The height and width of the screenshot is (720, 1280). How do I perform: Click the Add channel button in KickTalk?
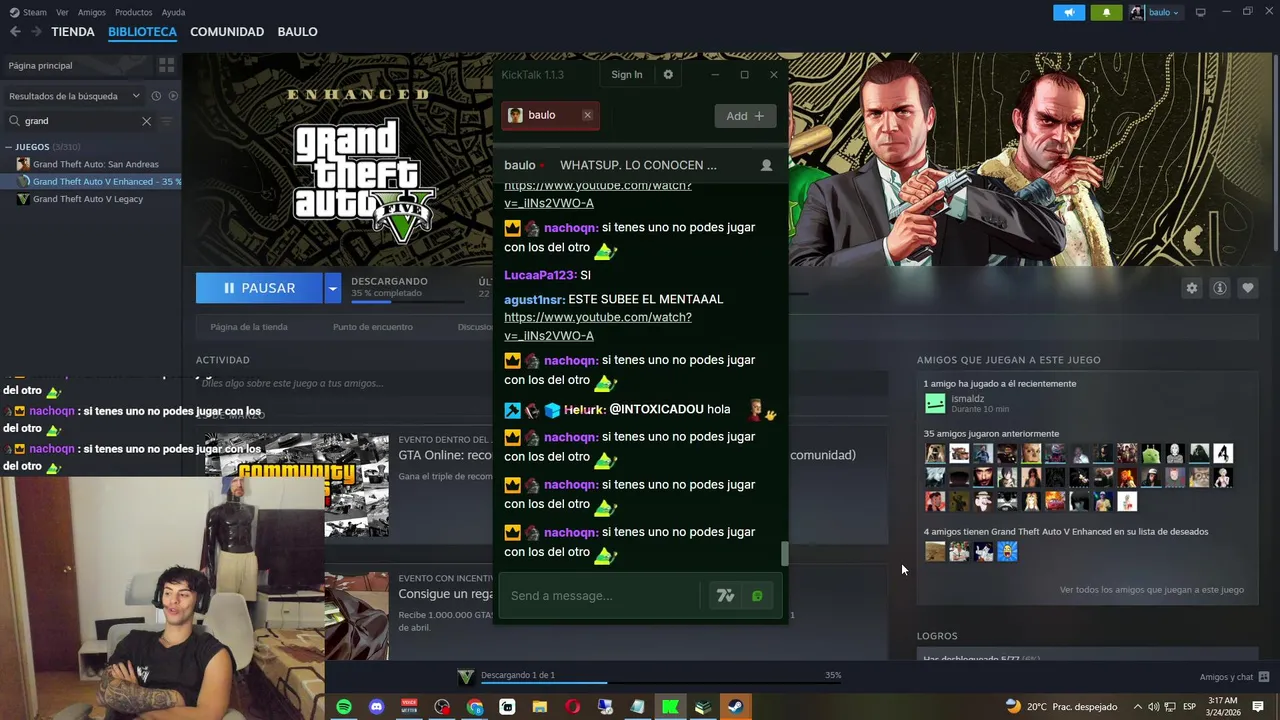[x=745, y=116]
